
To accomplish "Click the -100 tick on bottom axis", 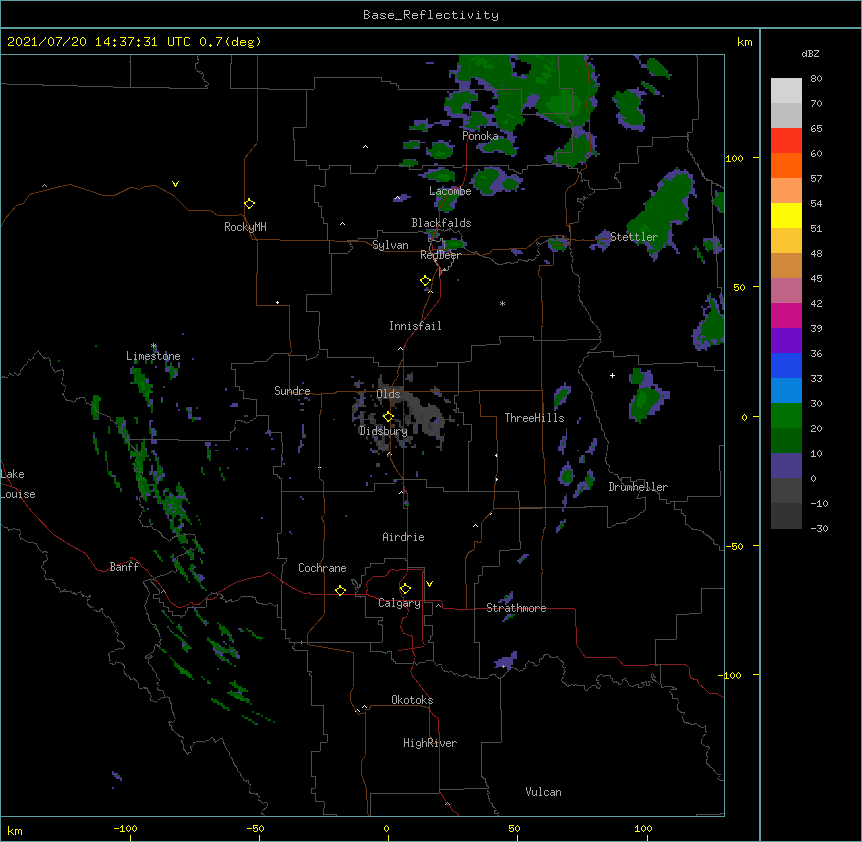I will tap(125, 828).
